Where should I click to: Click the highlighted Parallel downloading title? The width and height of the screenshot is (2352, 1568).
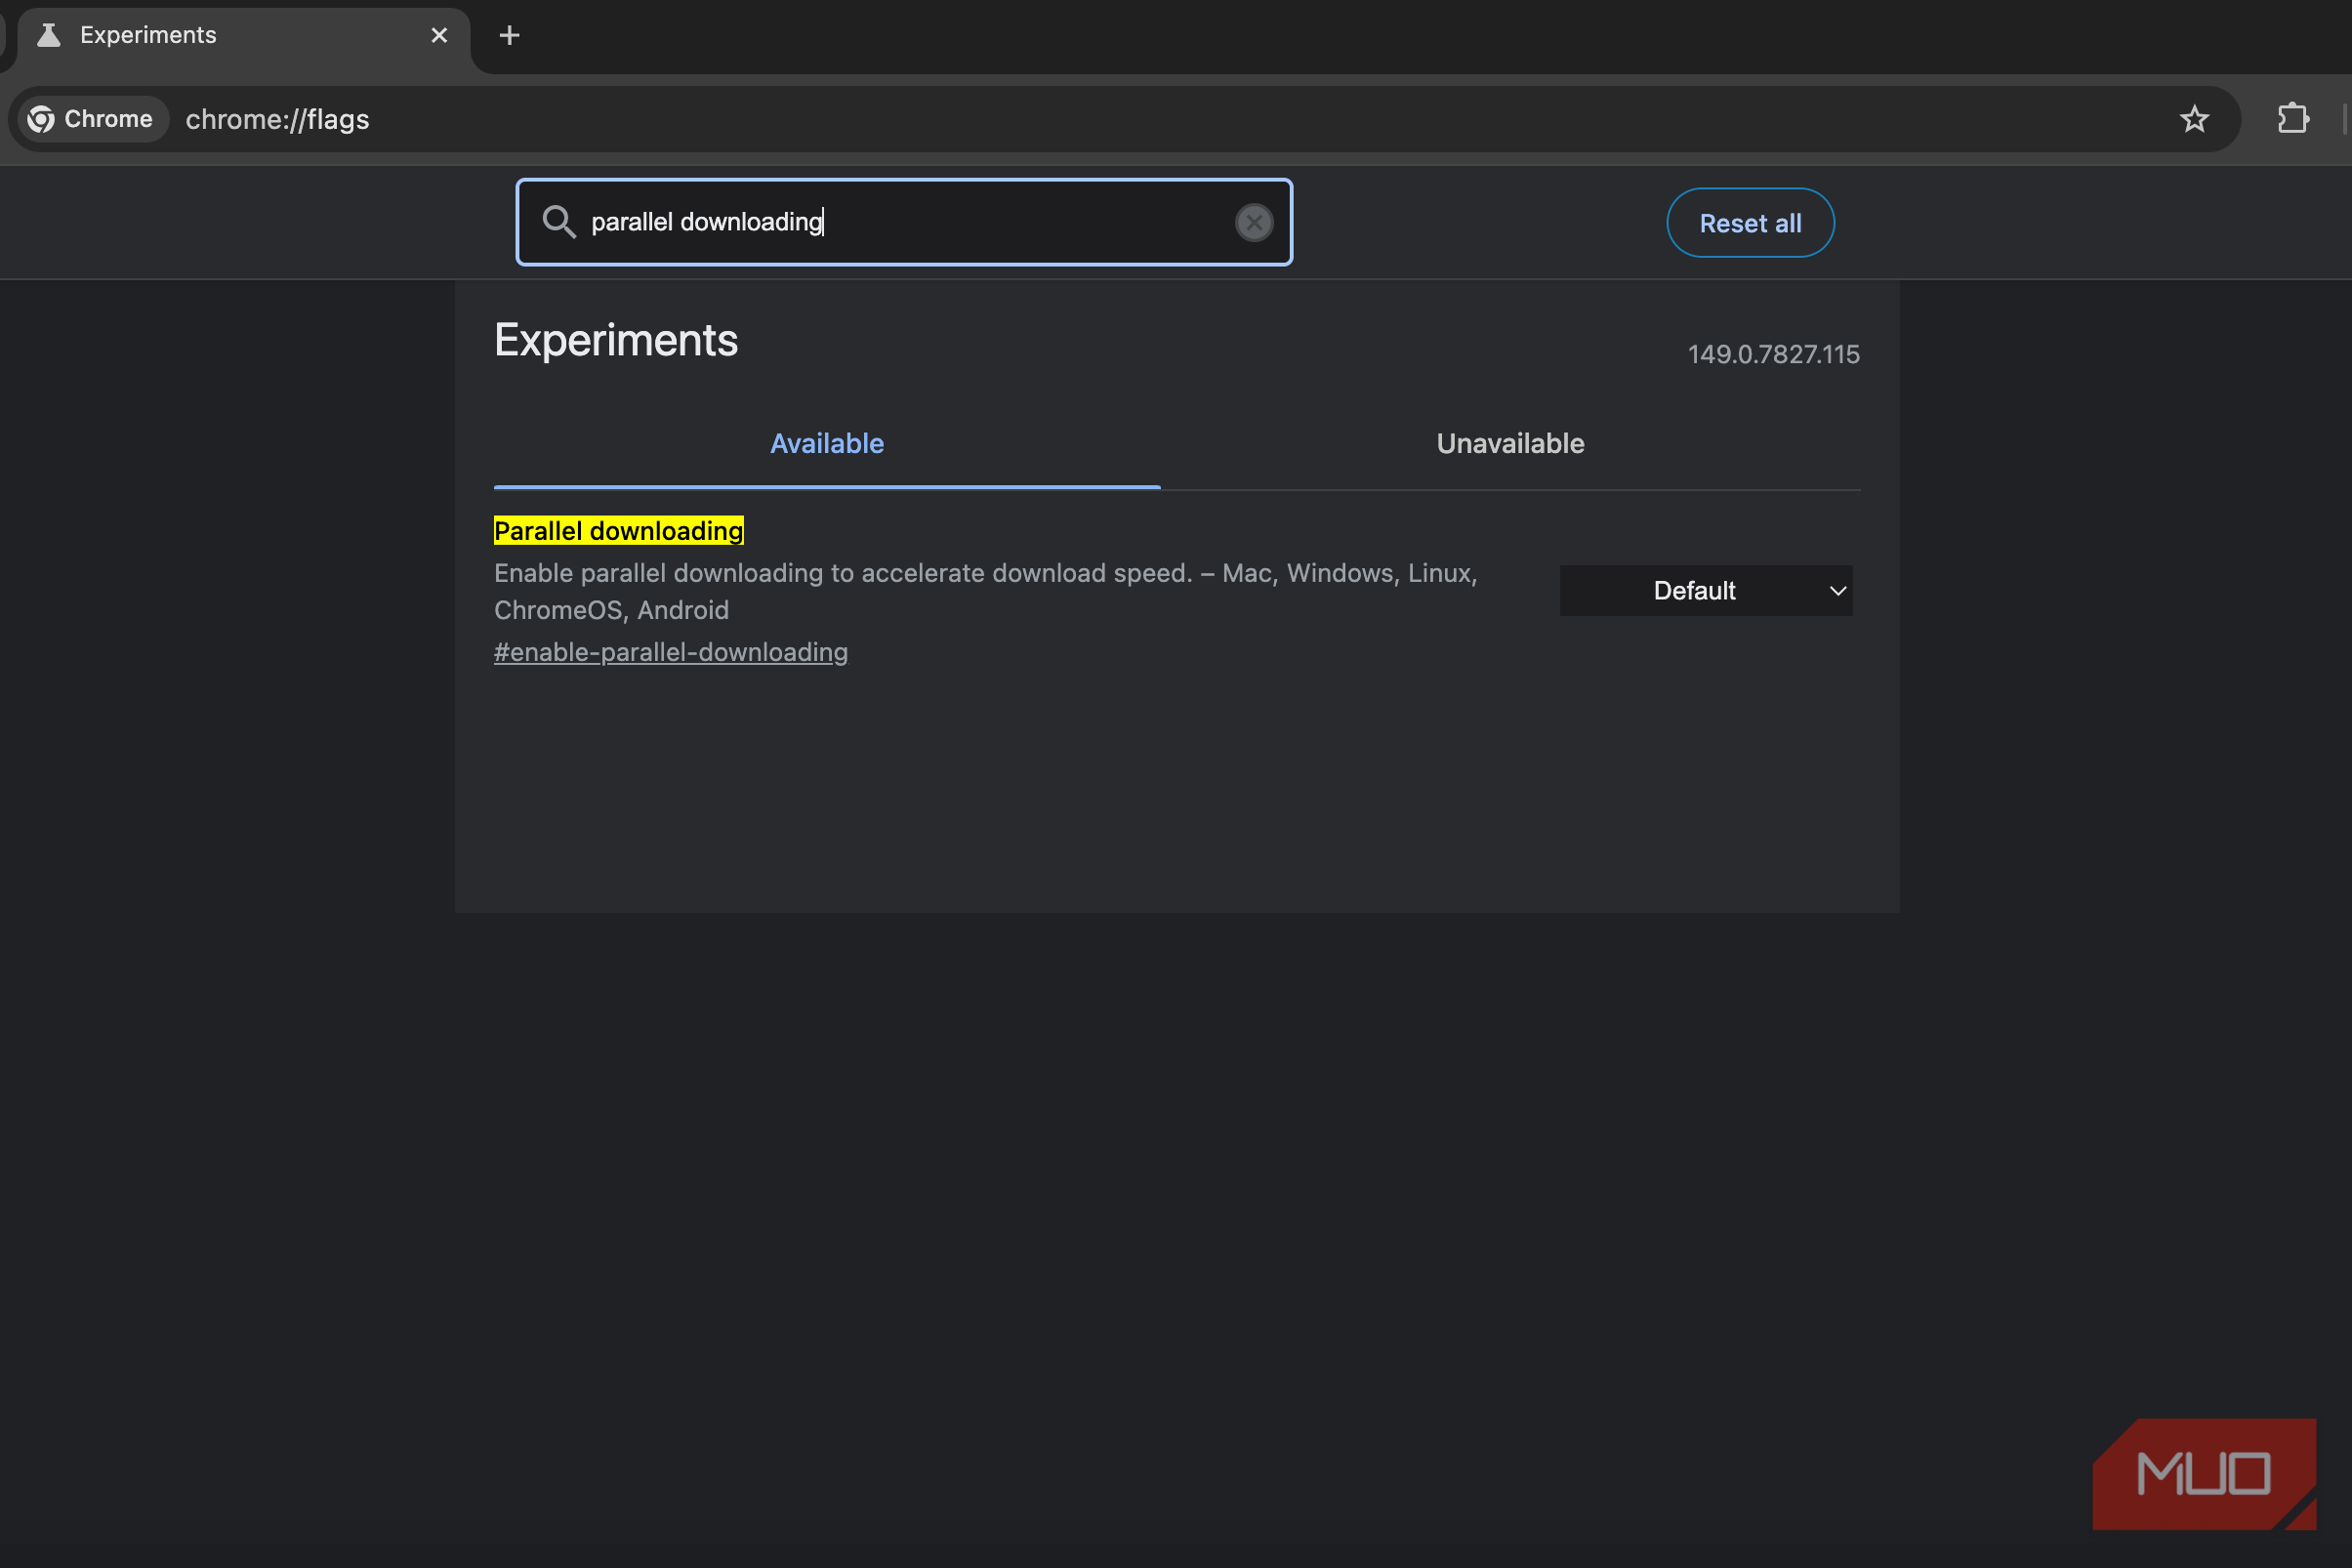click(x=619, y=531)
